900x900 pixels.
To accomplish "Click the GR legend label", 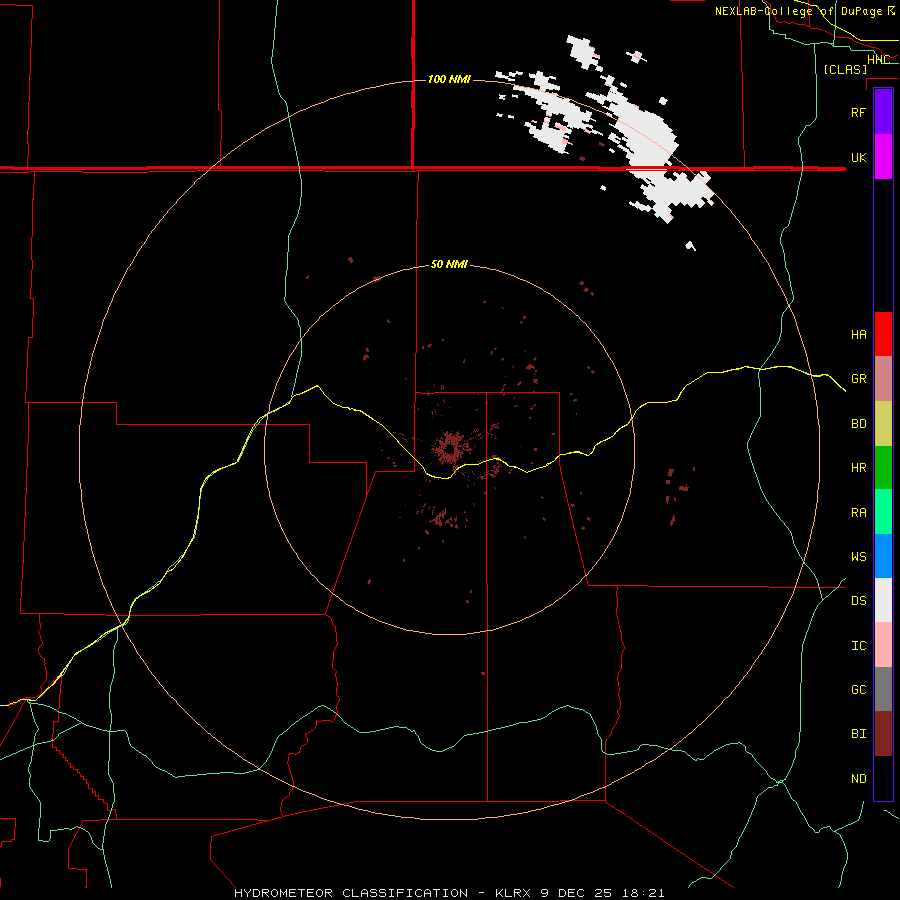I will pyautogui.click(x=858, y=379).
